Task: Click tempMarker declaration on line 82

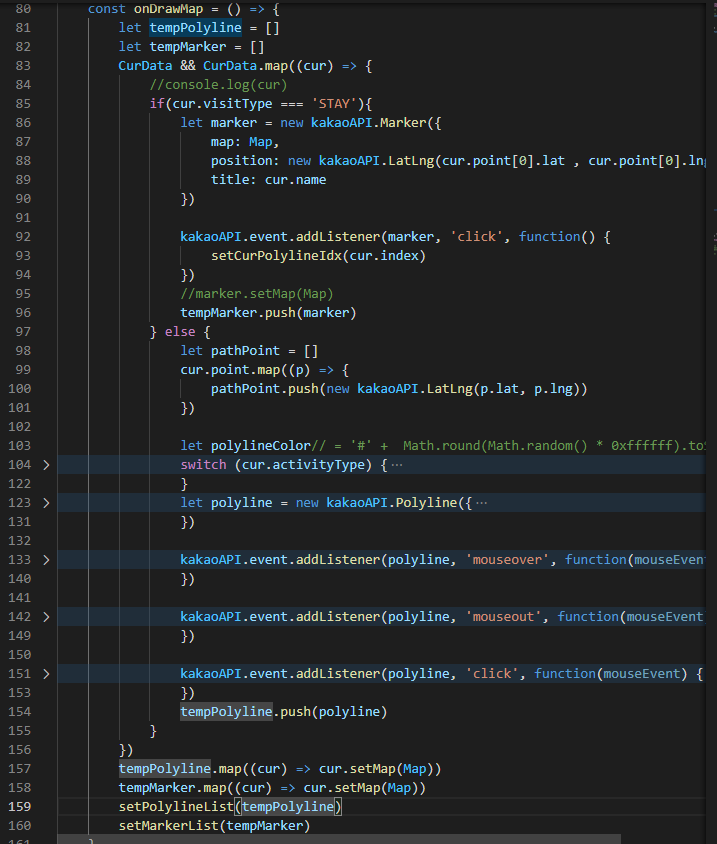Action: [187, 47]
